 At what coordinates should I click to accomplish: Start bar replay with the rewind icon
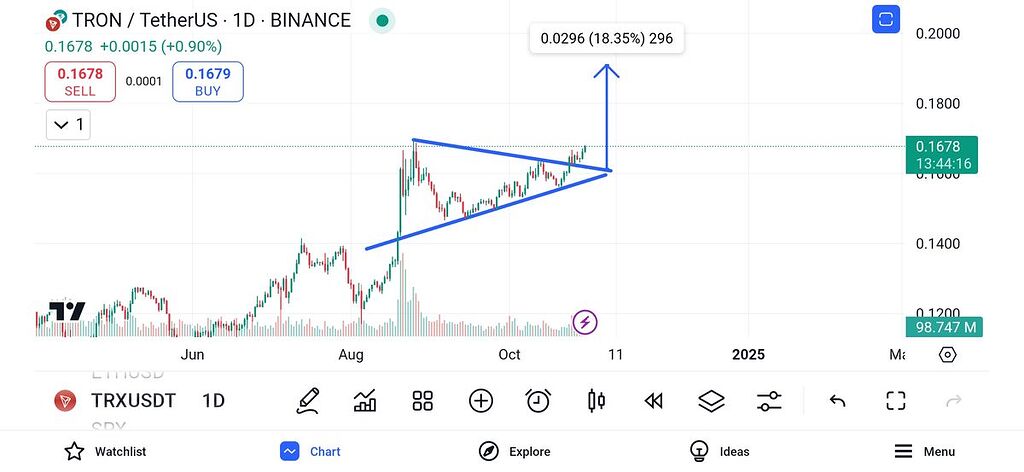coord(654,401)
